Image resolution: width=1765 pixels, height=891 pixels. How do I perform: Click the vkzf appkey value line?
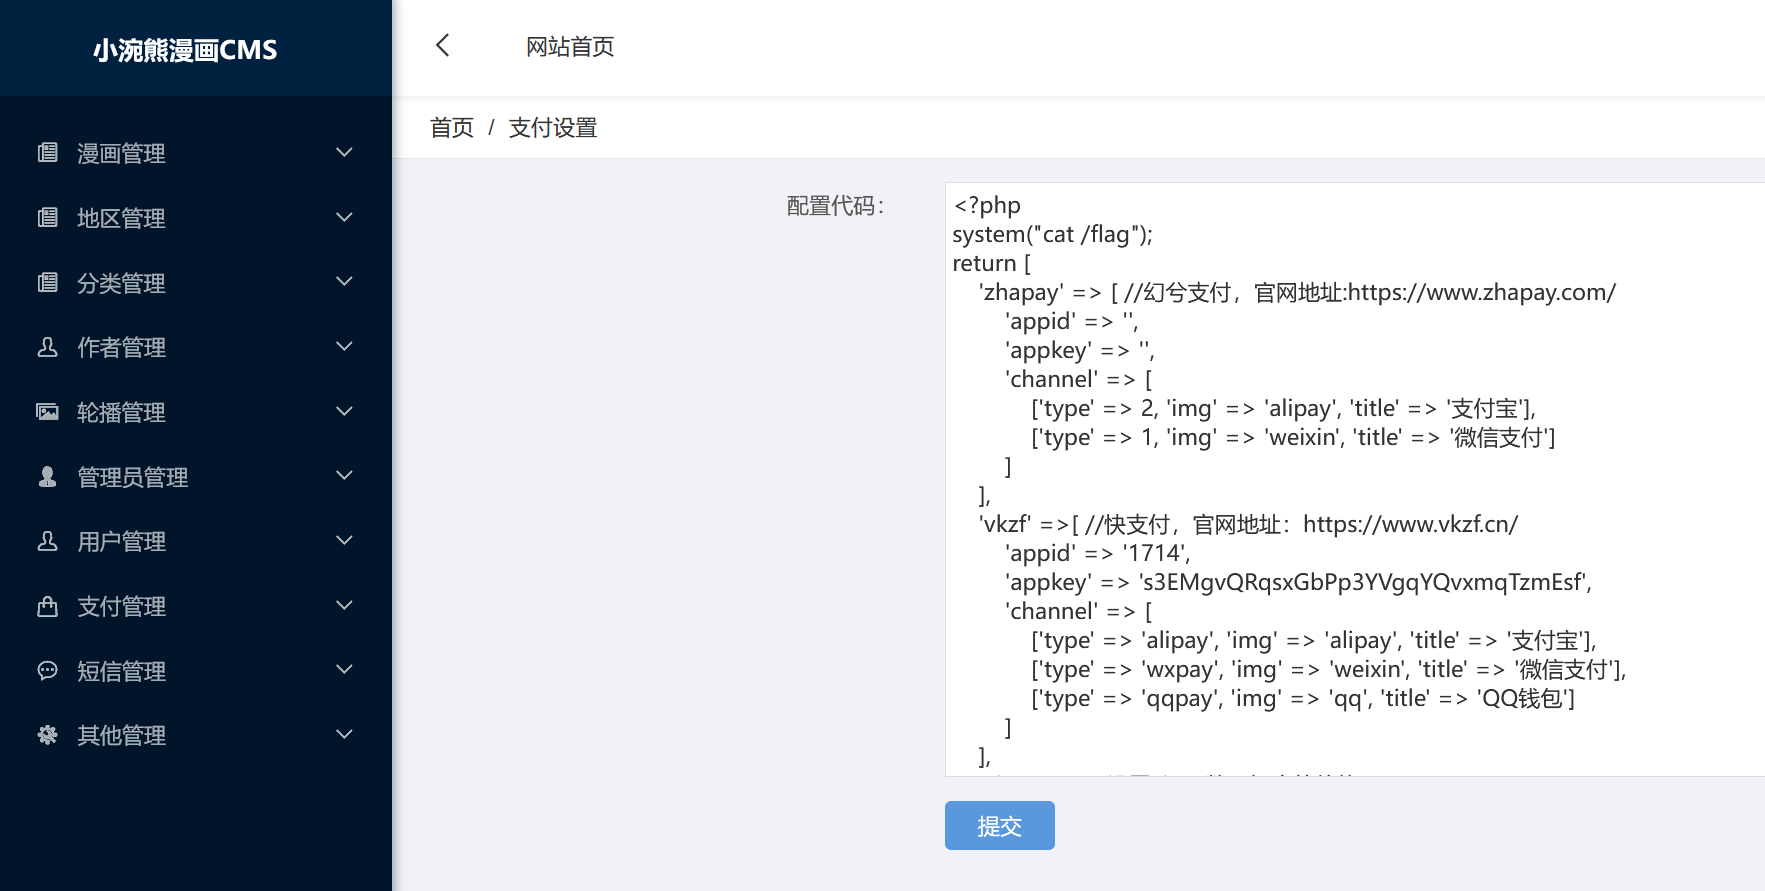1298,582
